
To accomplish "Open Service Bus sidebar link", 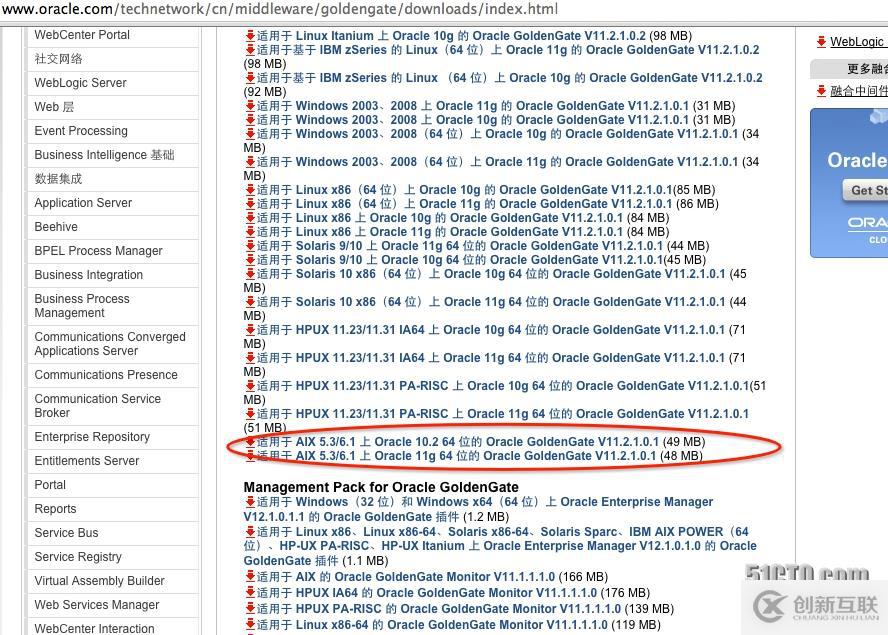I will (66, 533).
